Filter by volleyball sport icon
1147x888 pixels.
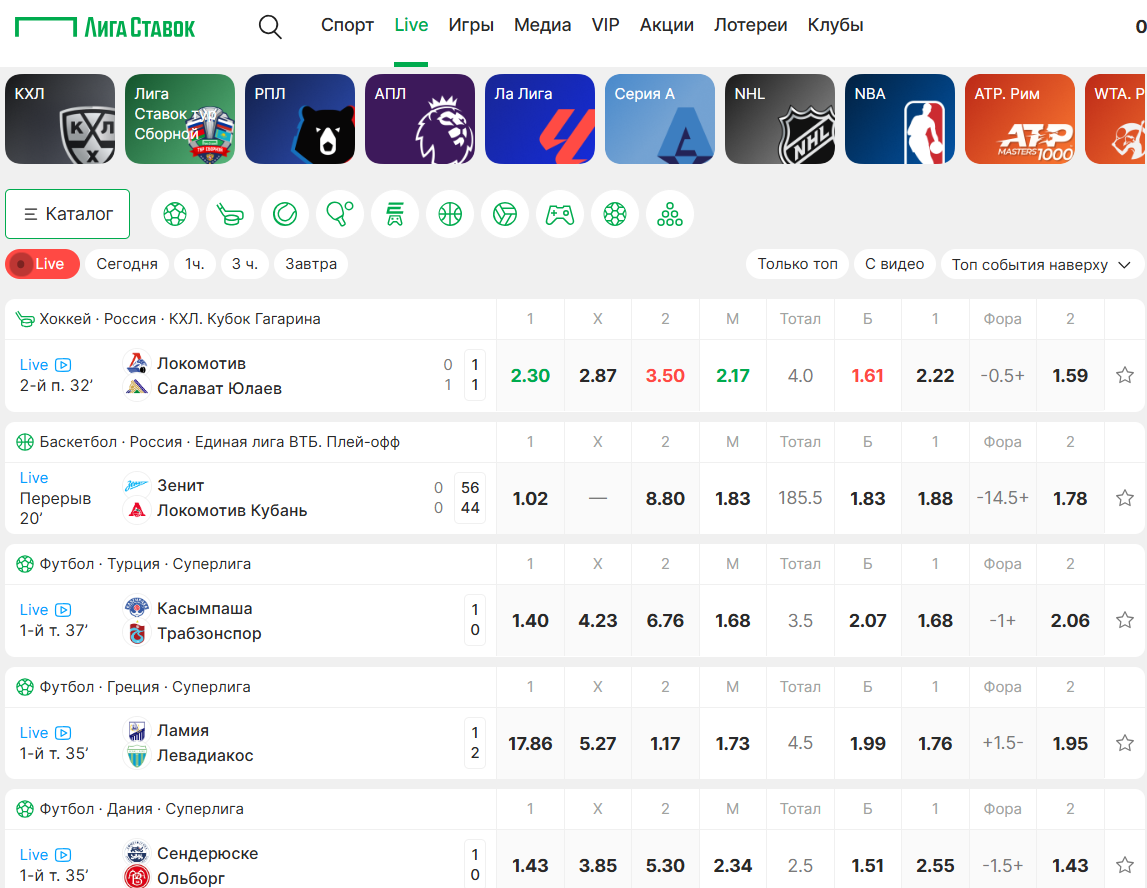[x=505, y=214]
